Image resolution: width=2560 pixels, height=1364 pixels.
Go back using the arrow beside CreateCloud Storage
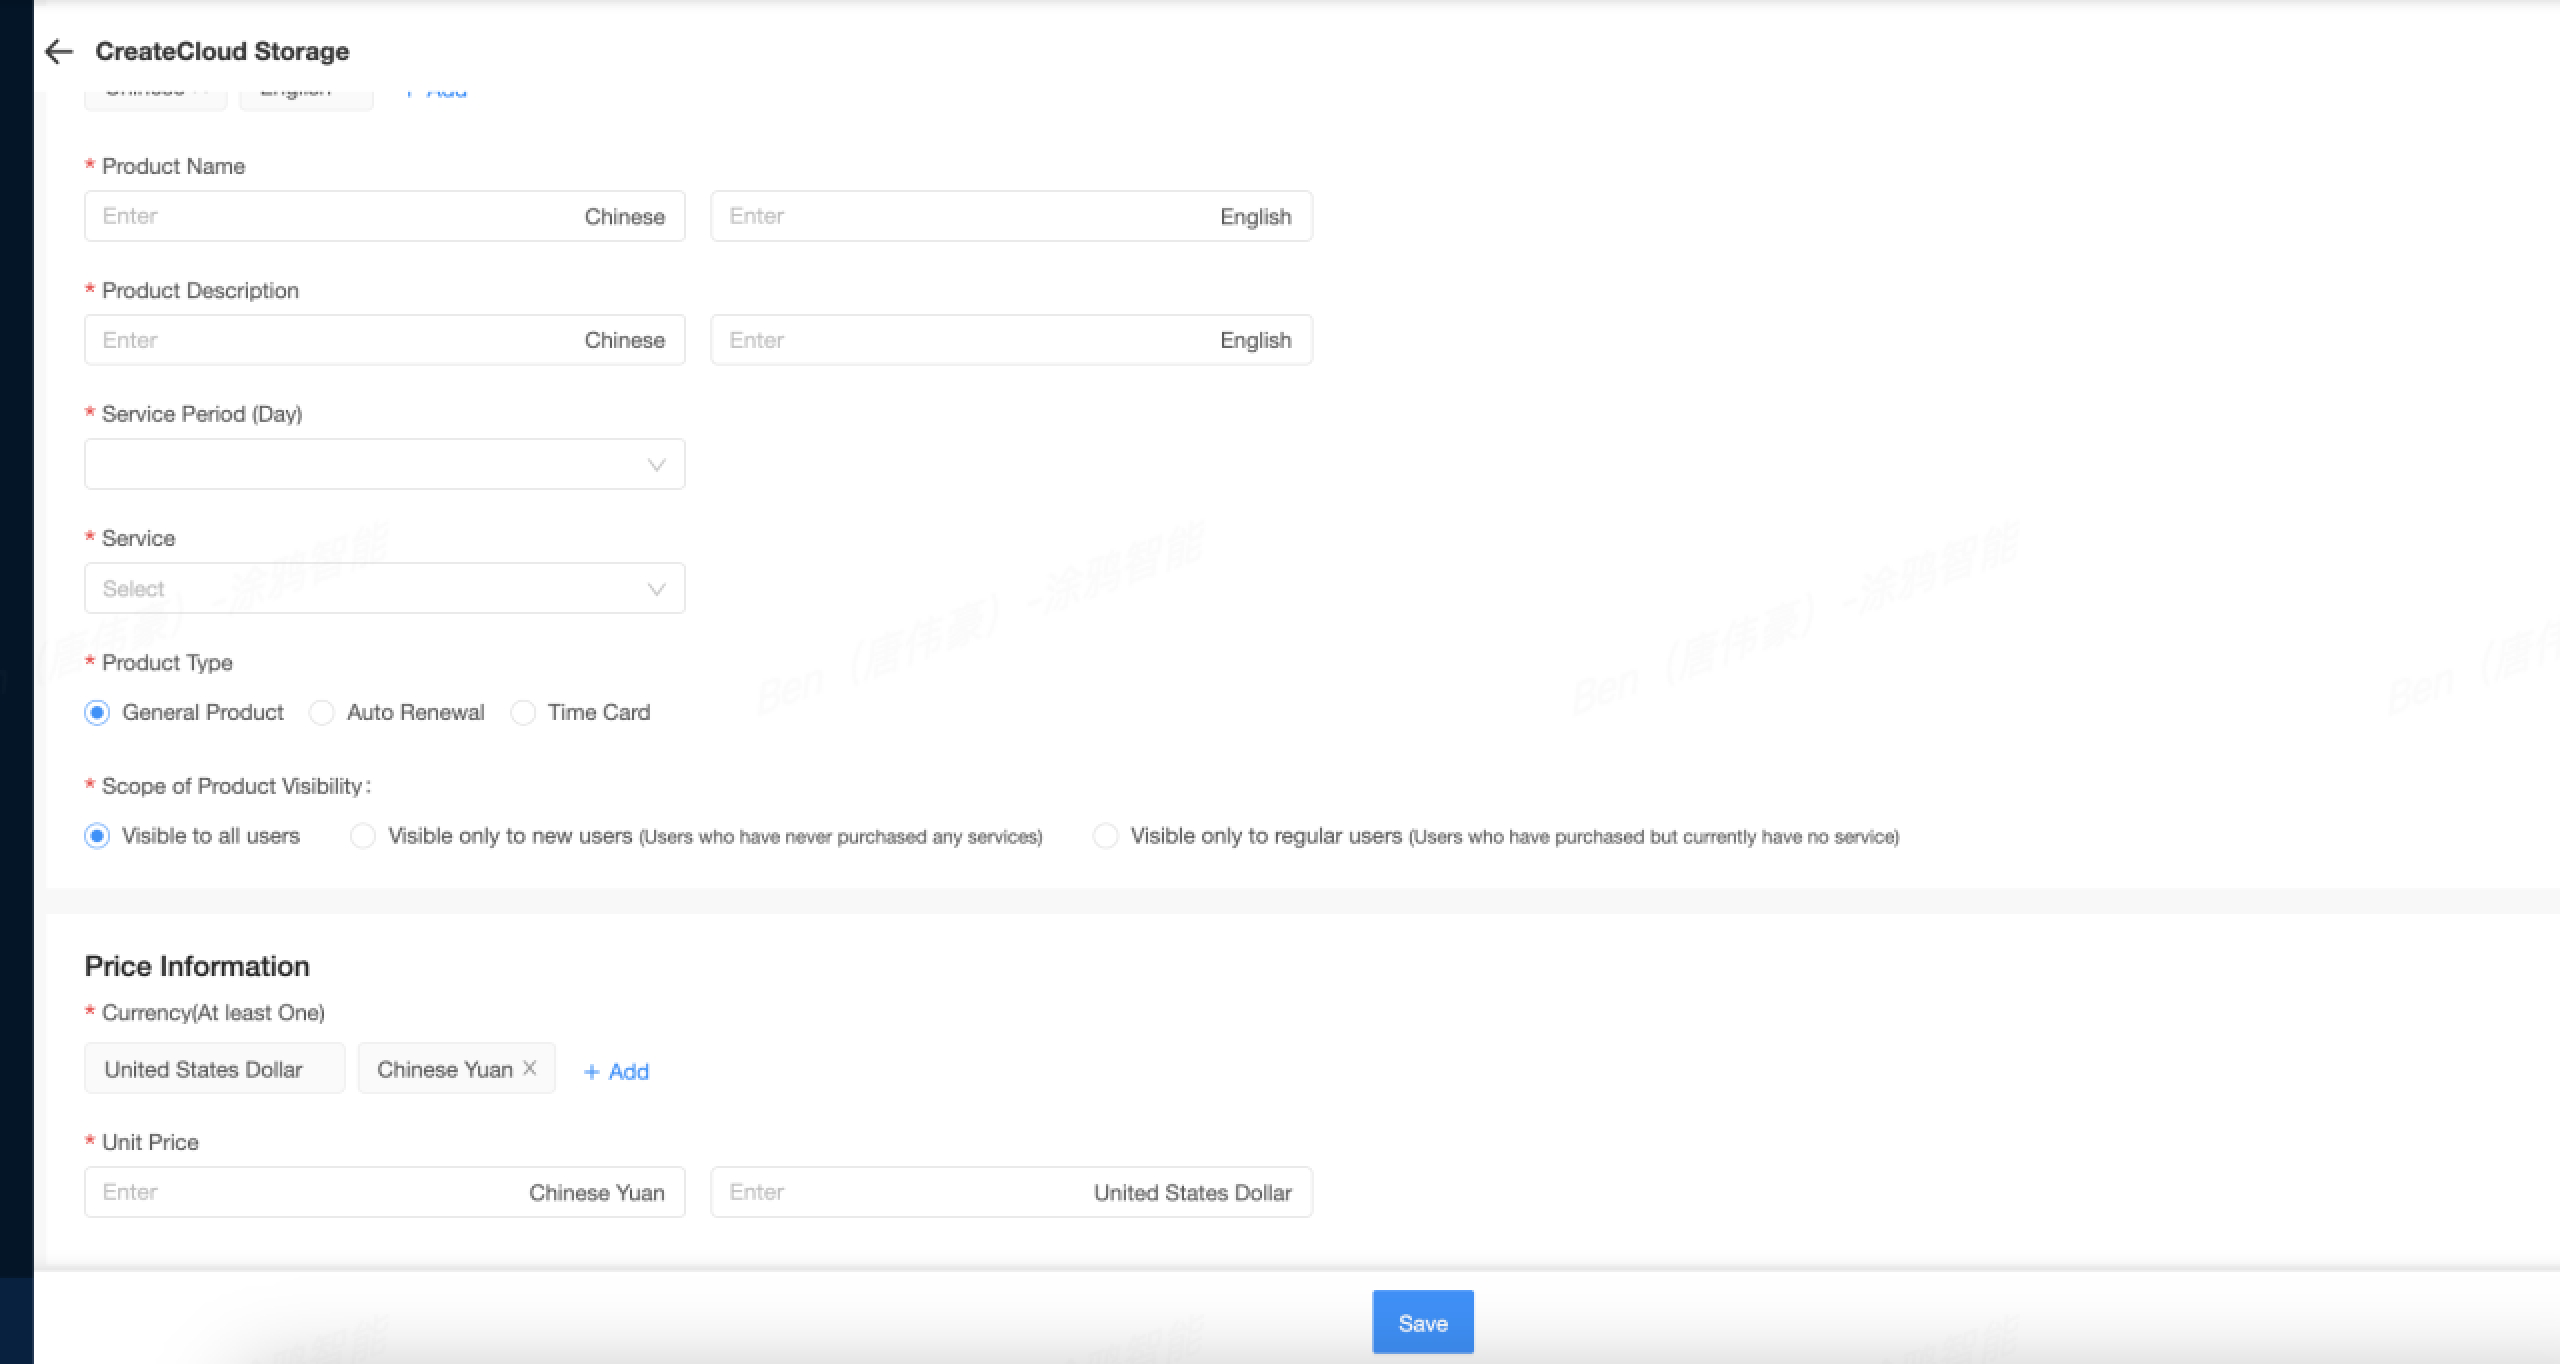click(60, 52)
